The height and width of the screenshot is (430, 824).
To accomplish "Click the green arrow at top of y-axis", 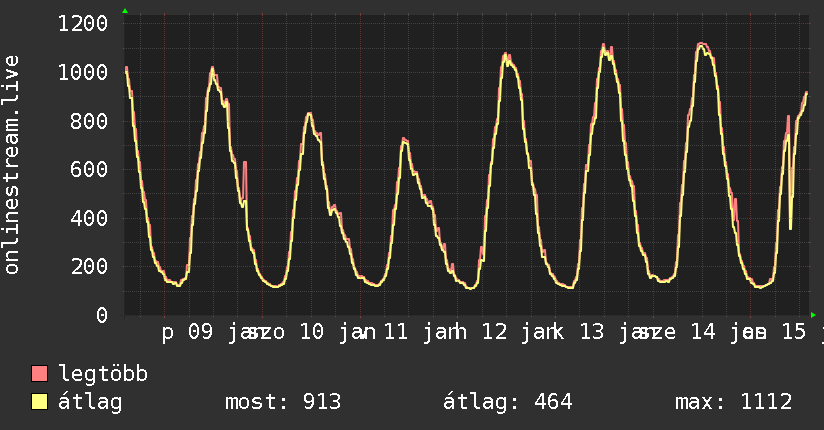I will pos(125,11).
